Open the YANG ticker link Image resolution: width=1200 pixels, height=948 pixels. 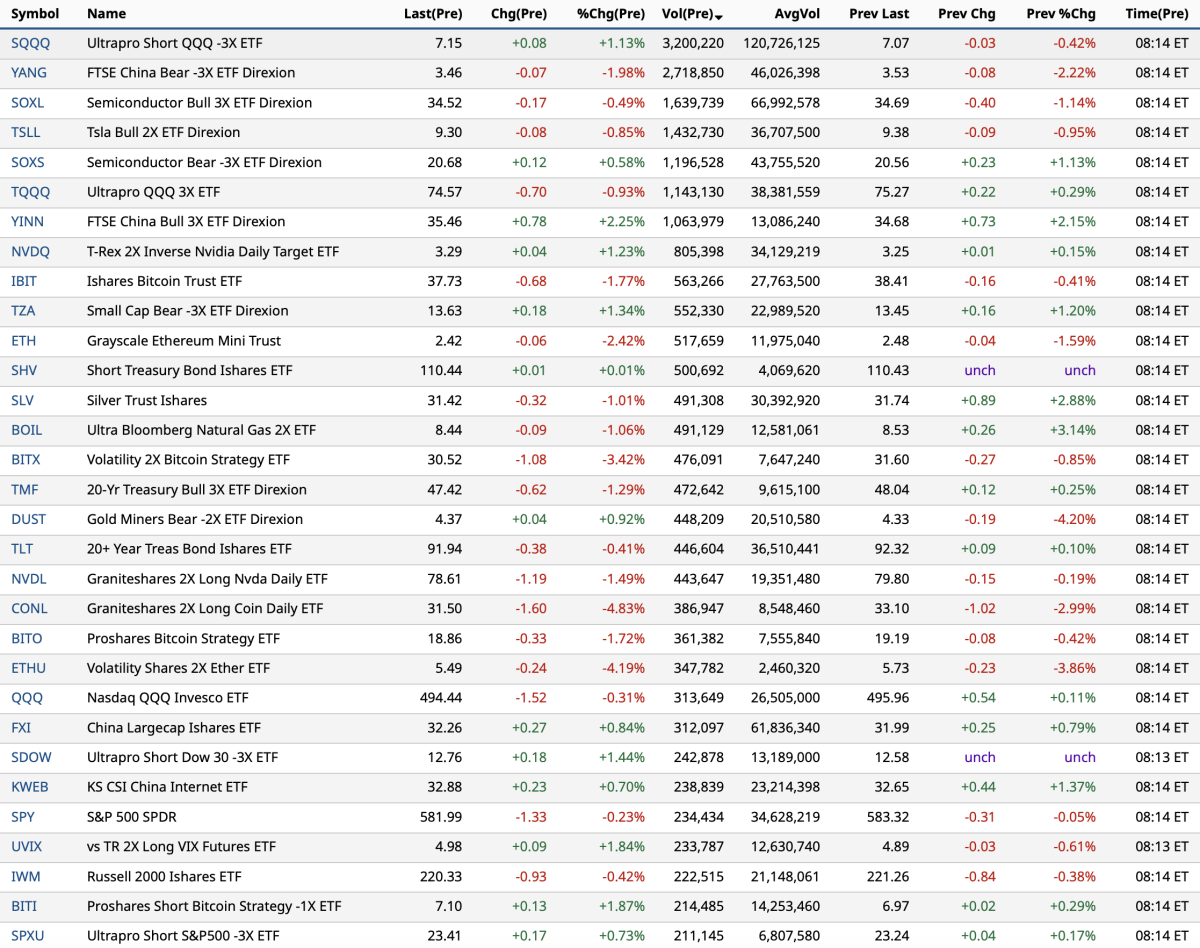[29, 73]
